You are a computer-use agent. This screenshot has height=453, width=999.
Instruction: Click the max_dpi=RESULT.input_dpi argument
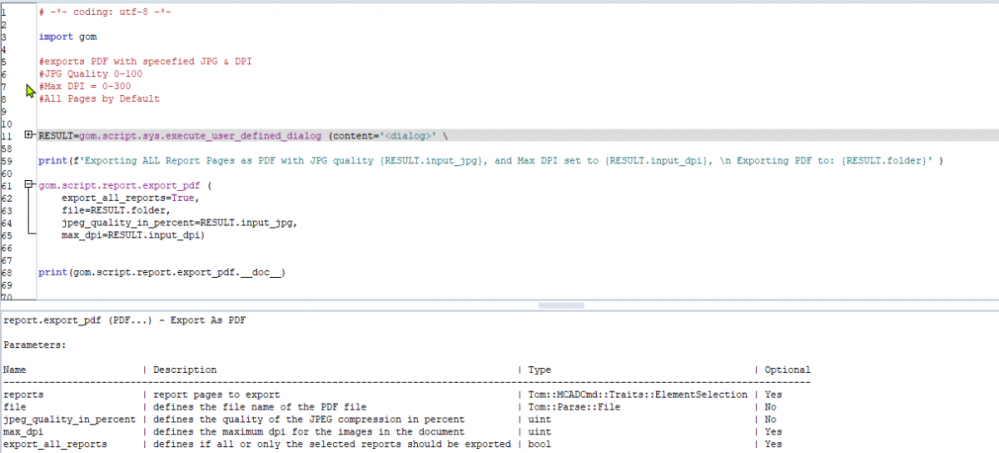132,235
